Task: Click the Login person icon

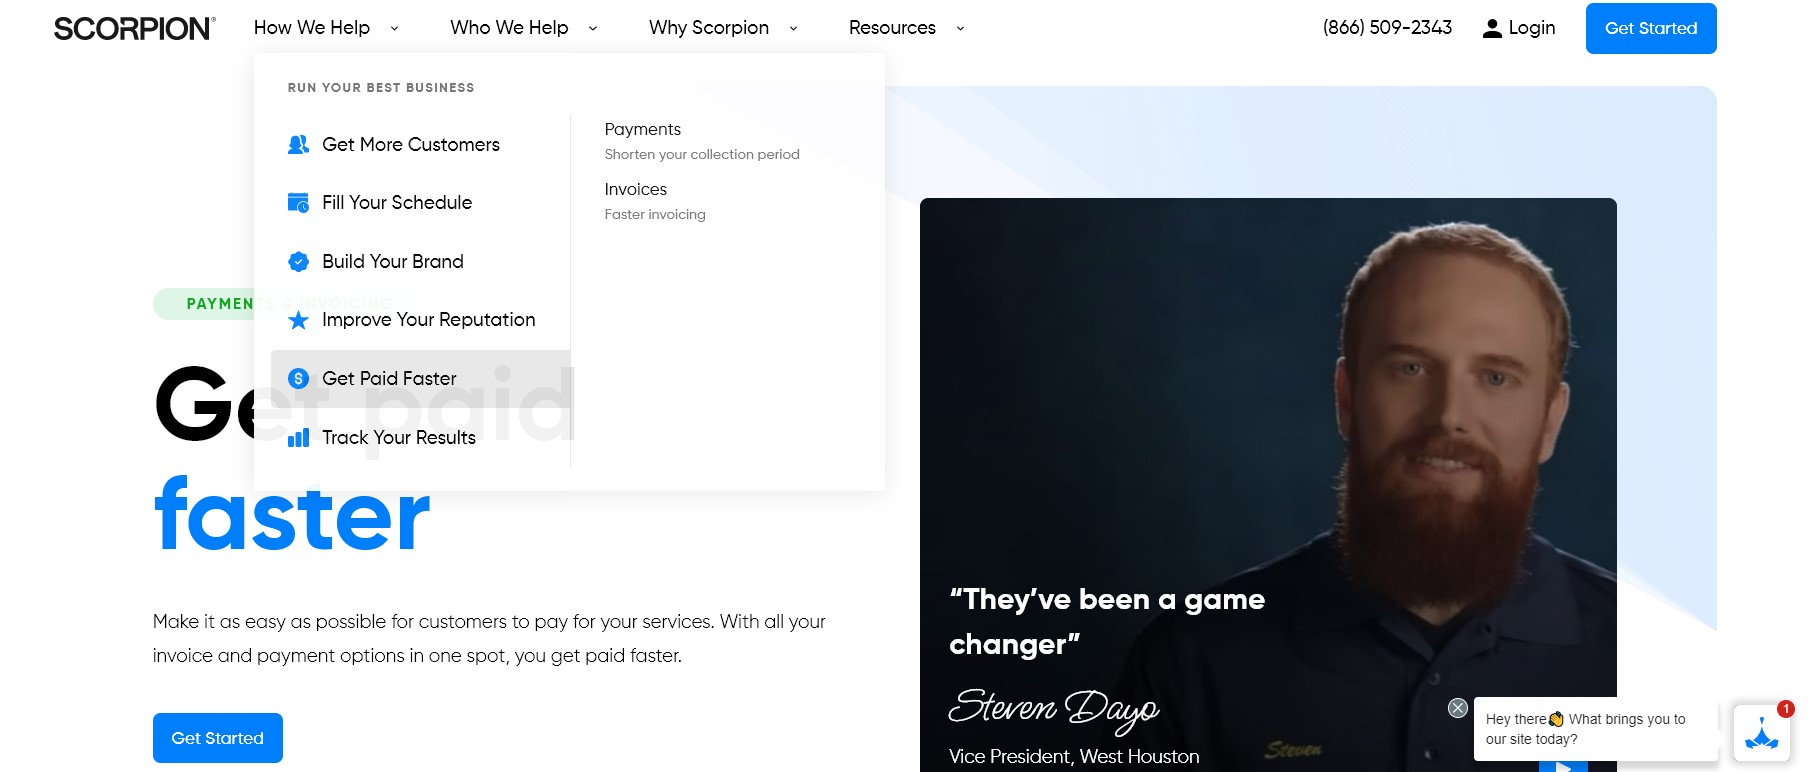Action: (1492, 28)
